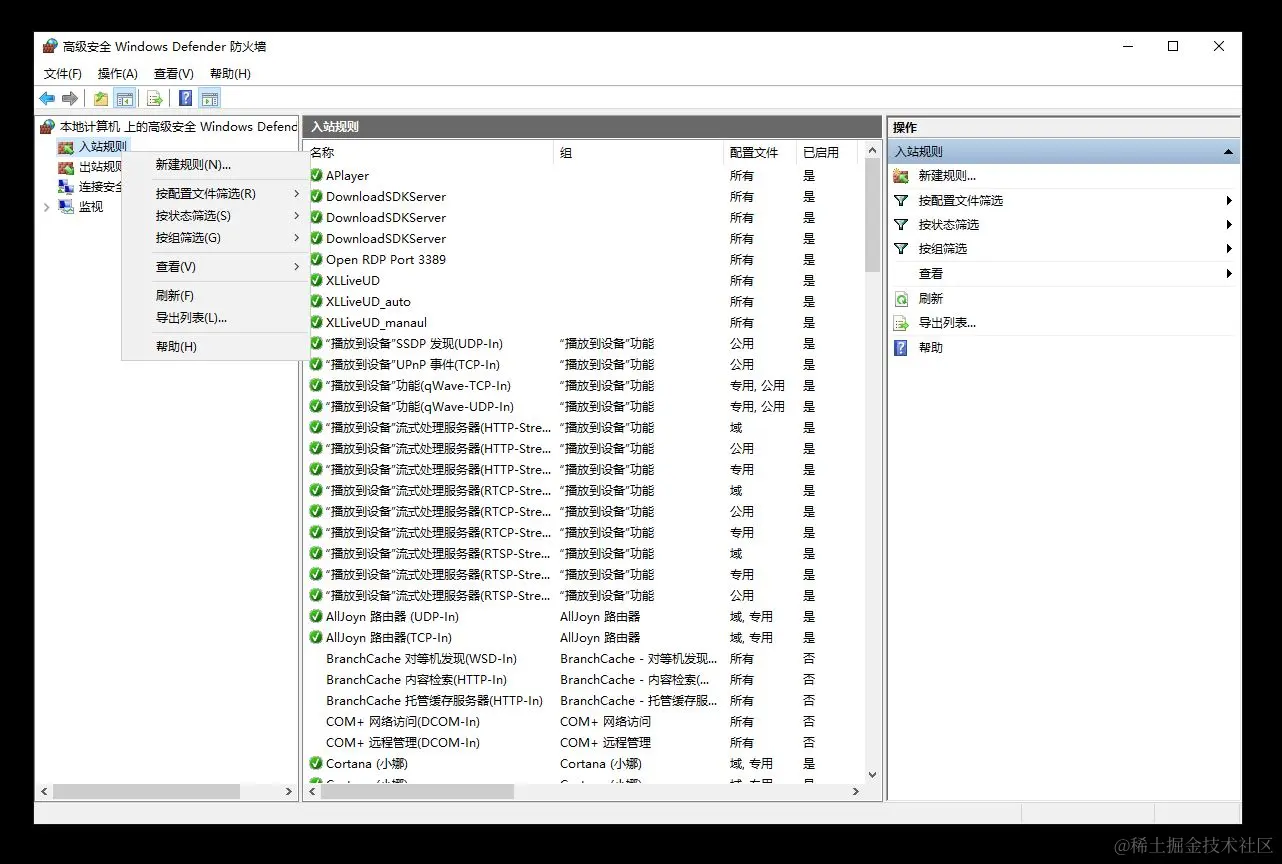Click the status icon of XLLiveUD_manaul rule
The height and width of the screenshot is (864, 1282).
tap(316, 322)
